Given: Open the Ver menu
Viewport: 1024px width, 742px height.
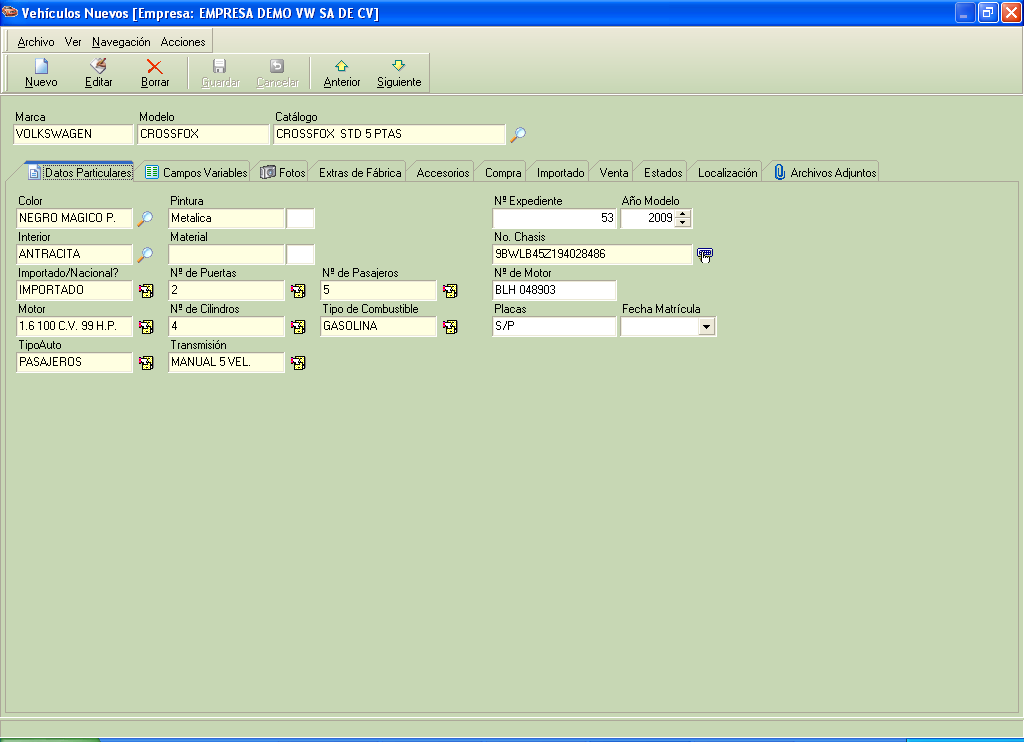Looking at the screenshot, I should click(x=72, y=42).
